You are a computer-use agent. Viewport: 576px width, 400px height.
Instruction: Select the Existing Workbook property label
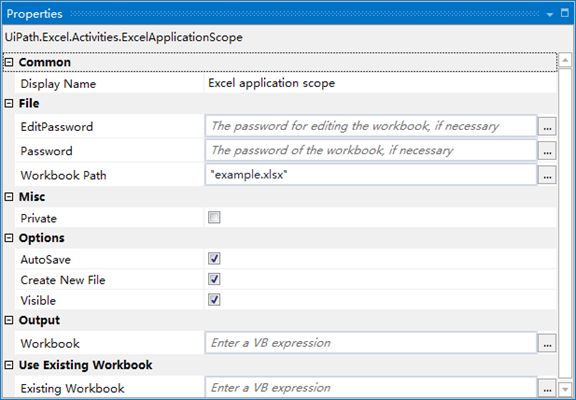(72, 389)
